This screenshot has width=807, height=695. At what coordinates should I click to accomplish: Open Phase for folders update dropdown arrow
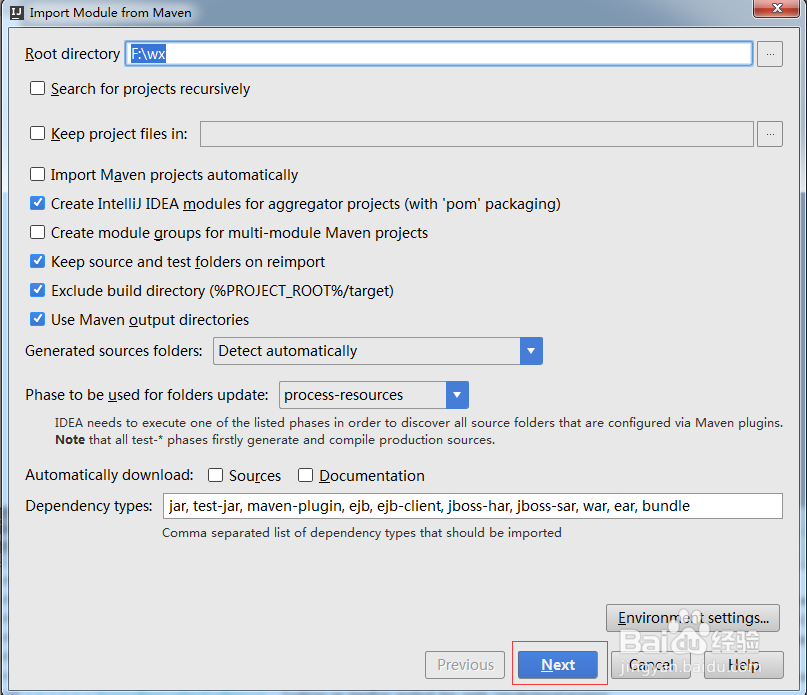pyautogui.click(x=457, y=395)
